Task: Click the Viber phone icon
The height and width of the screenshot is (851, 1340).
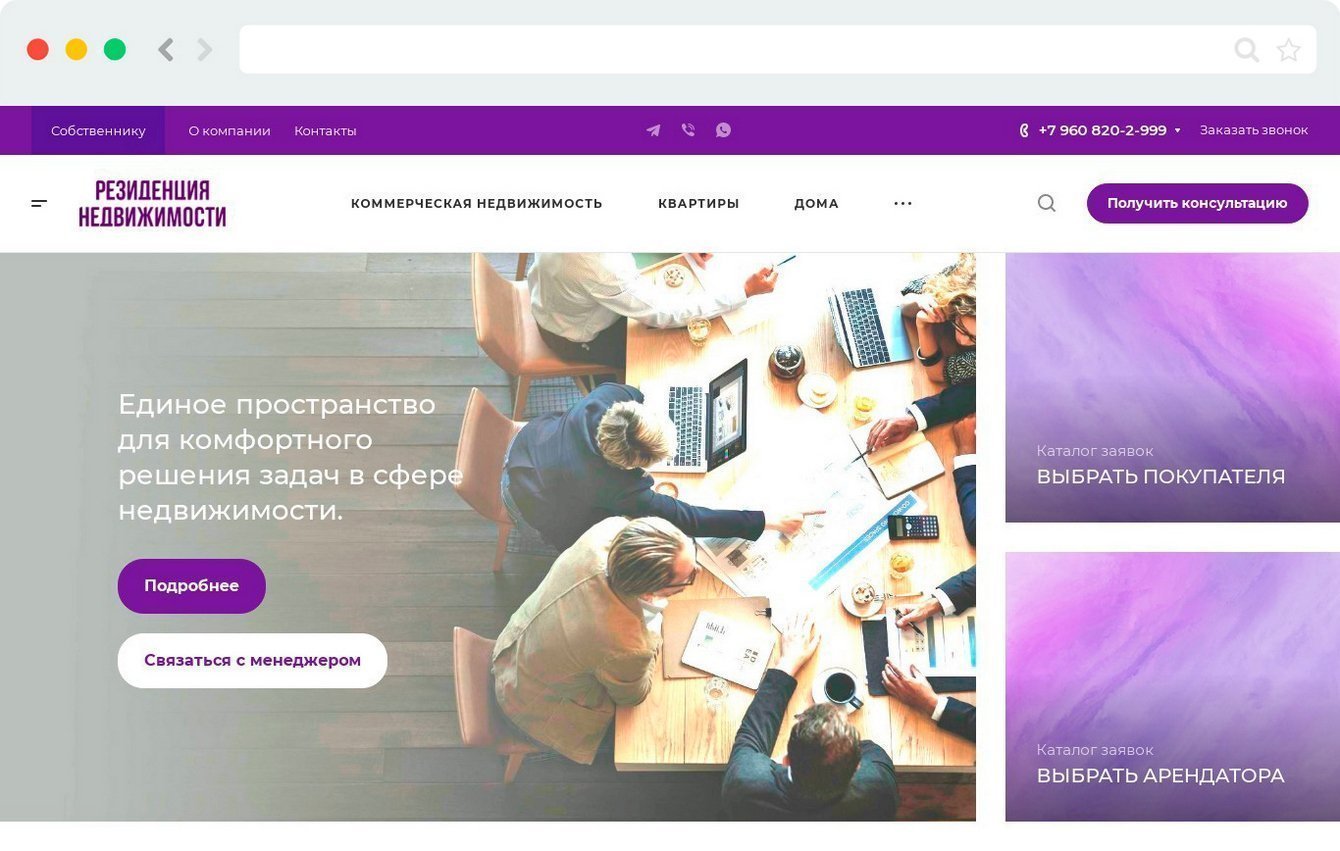Action: 688,130
